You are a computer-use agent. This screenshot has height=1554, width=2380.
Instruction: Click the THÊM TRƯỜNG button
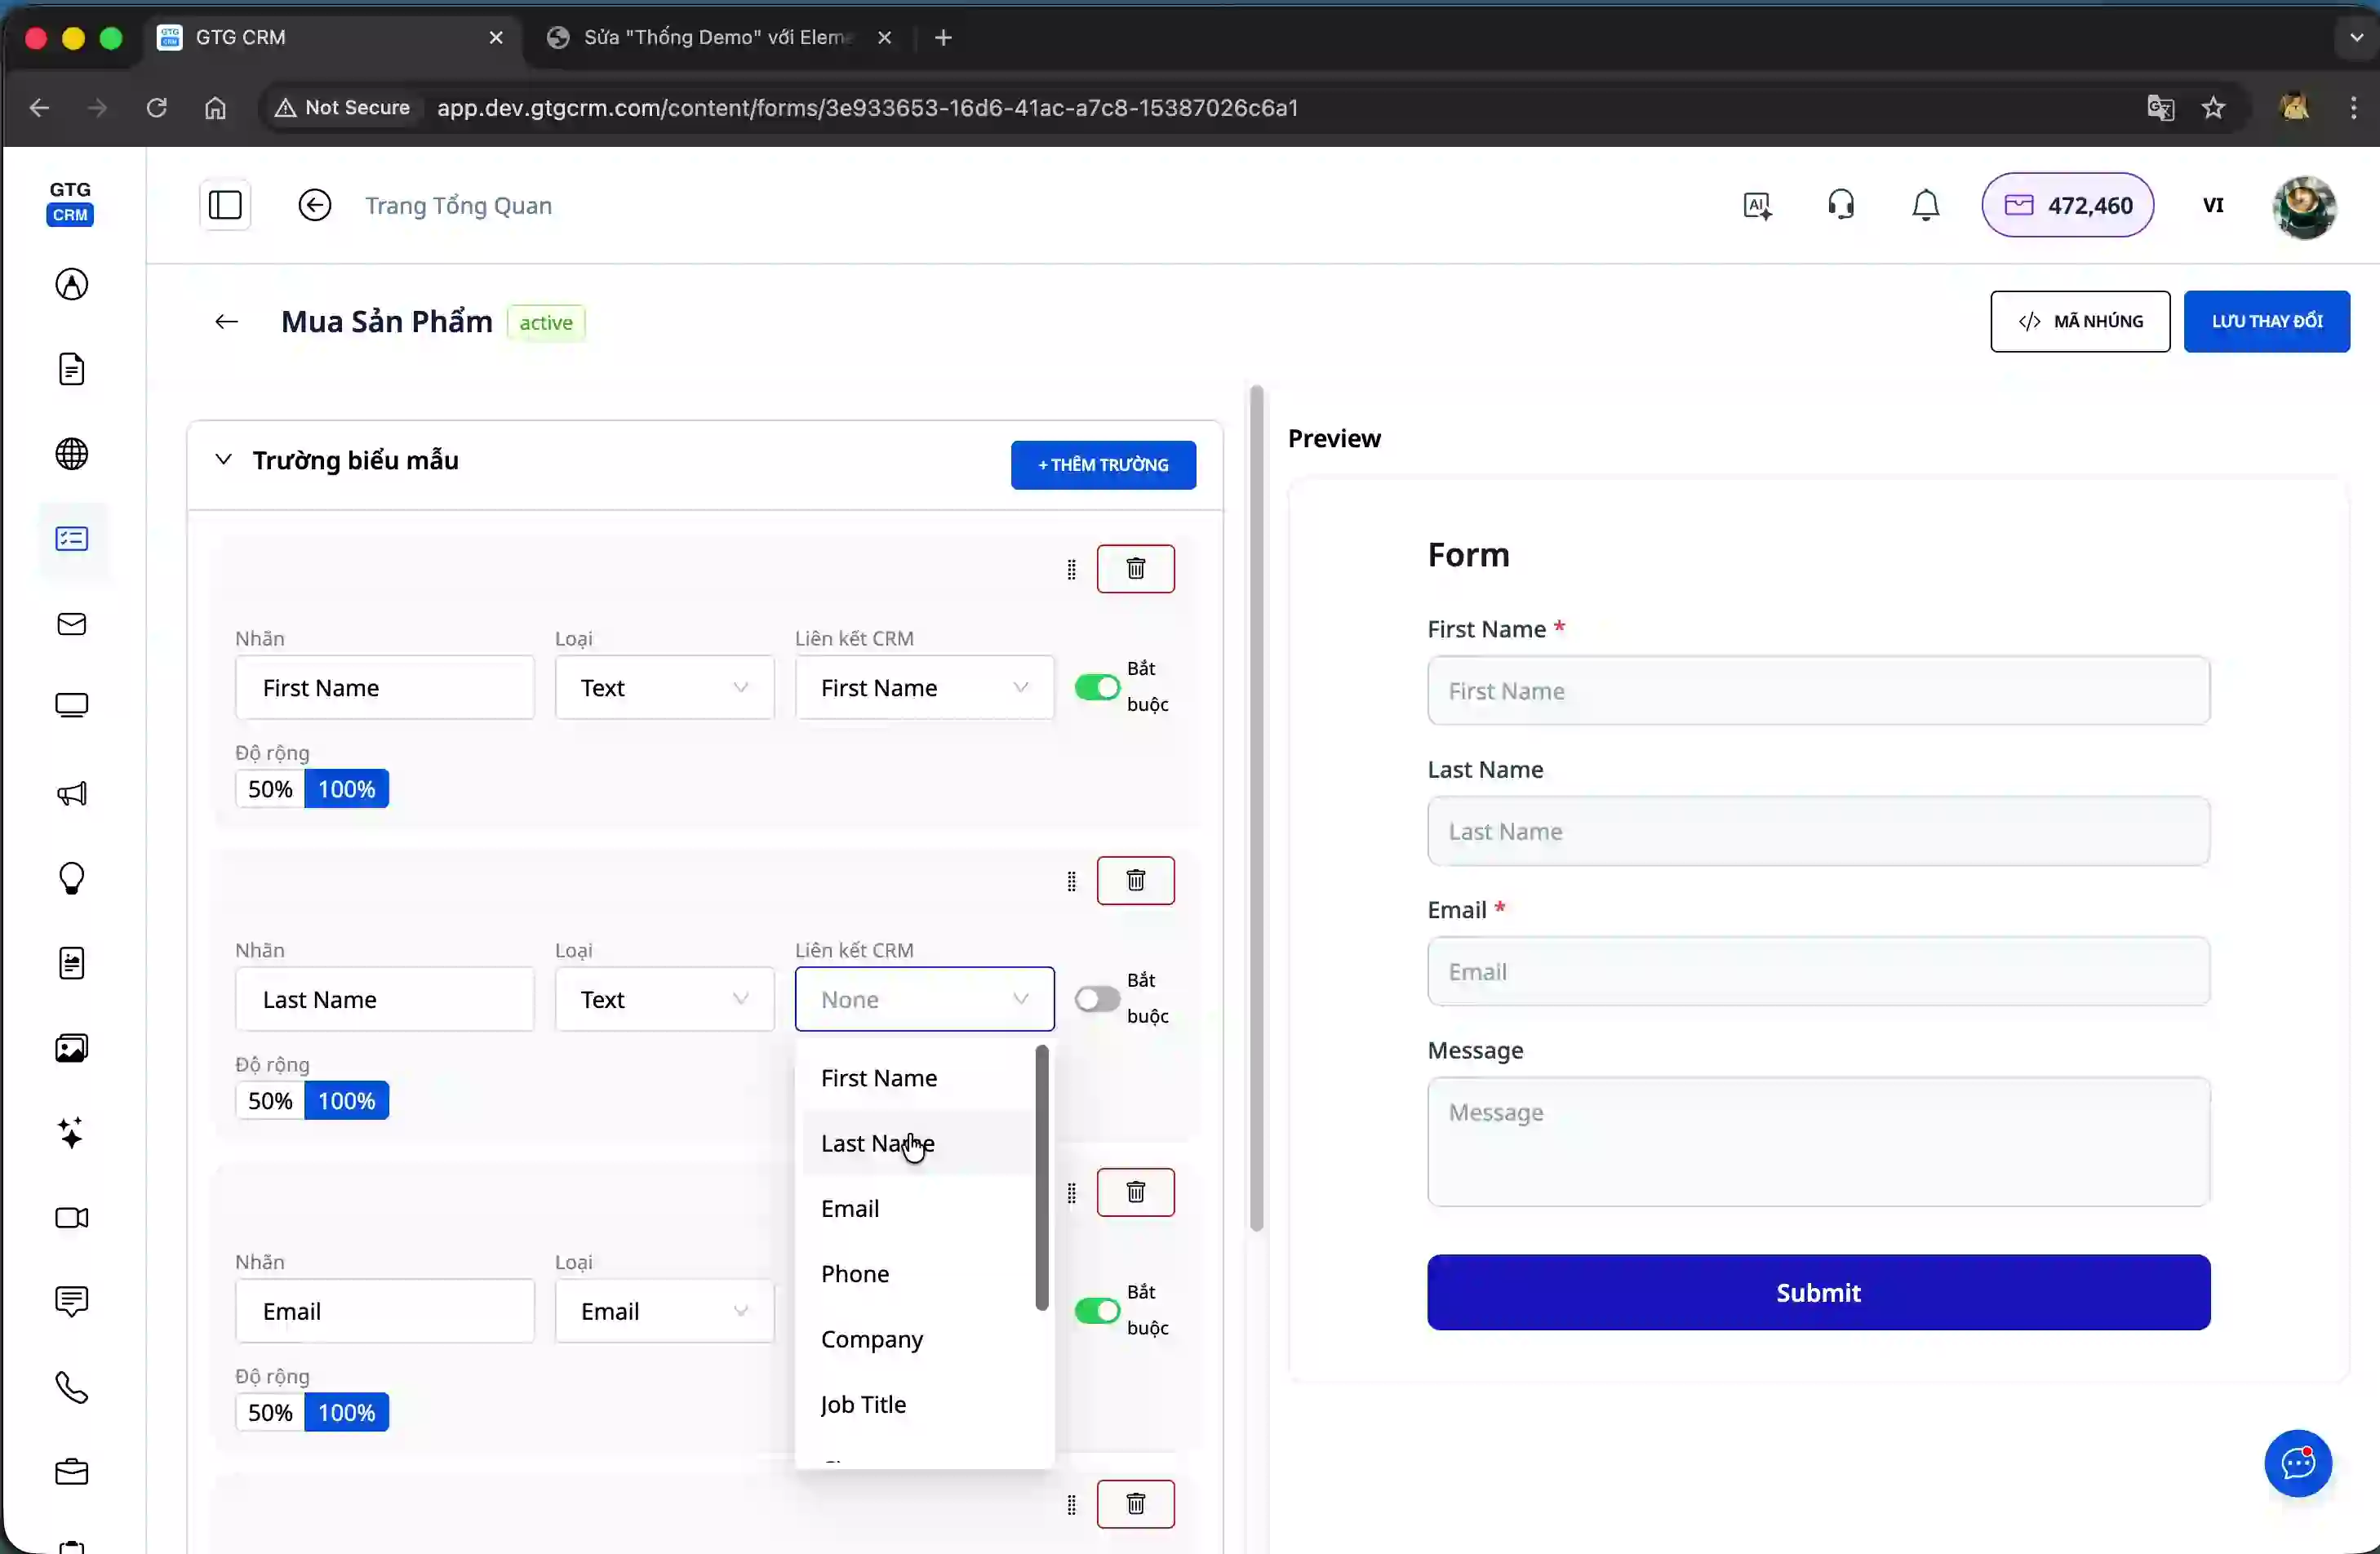pyautogui.click(x=1102, y=465)
